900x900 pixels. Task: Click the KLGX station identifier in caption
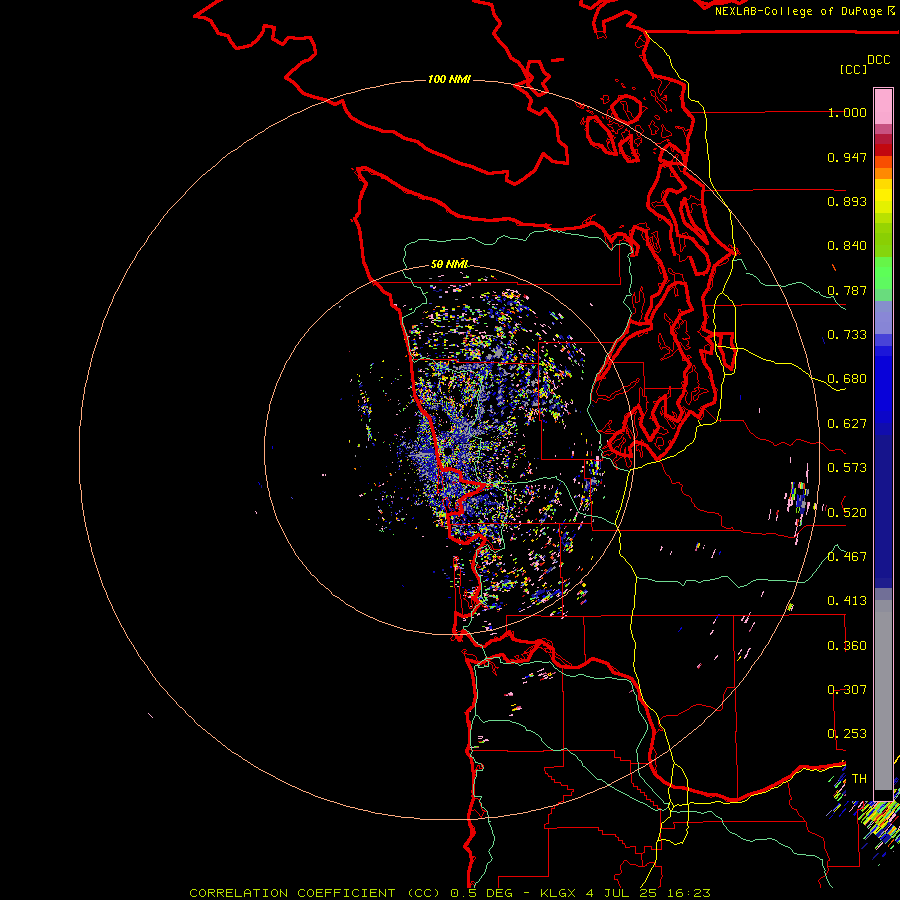point(558,893)
